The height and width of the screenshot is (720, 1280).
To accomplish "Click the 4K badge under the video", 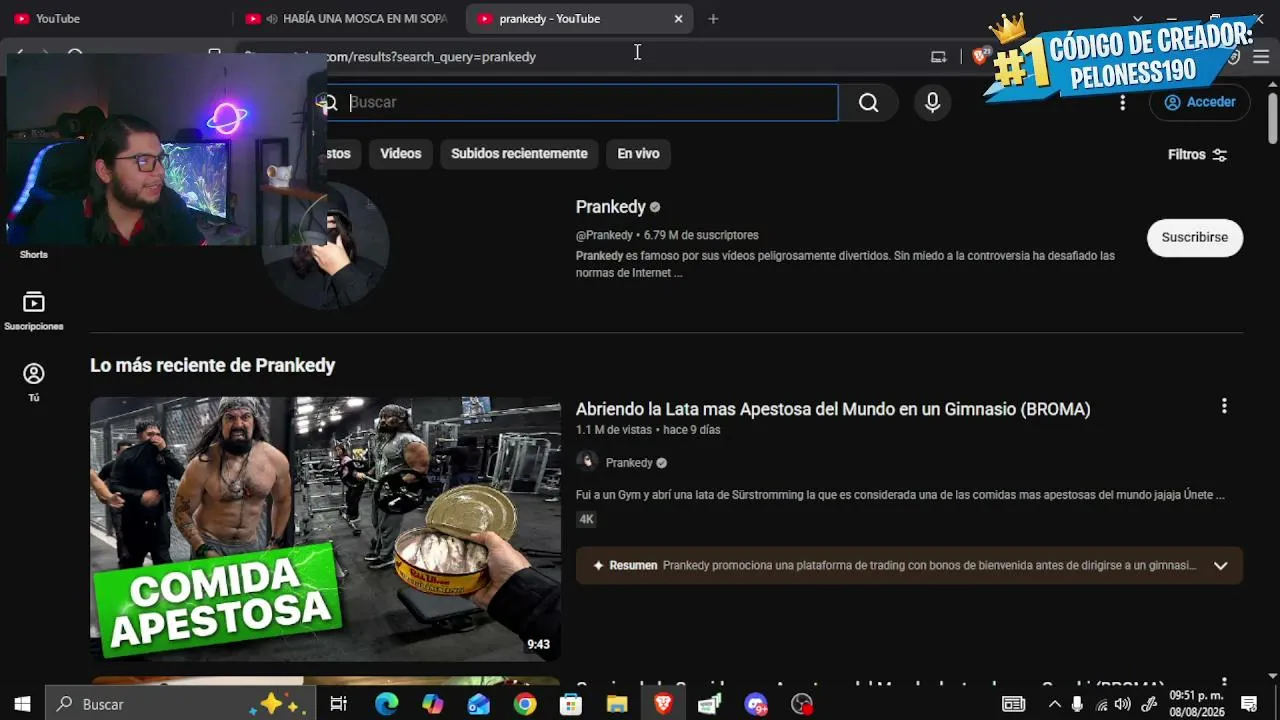I will pos(586,519).
